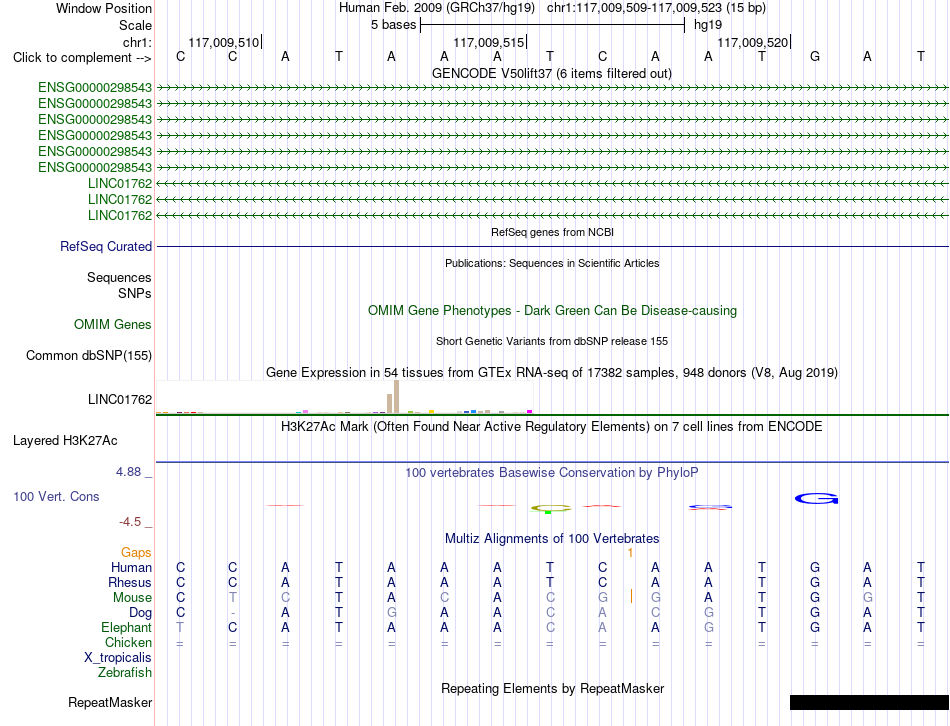Click the G base in the complement row

[x=815, y=56]
